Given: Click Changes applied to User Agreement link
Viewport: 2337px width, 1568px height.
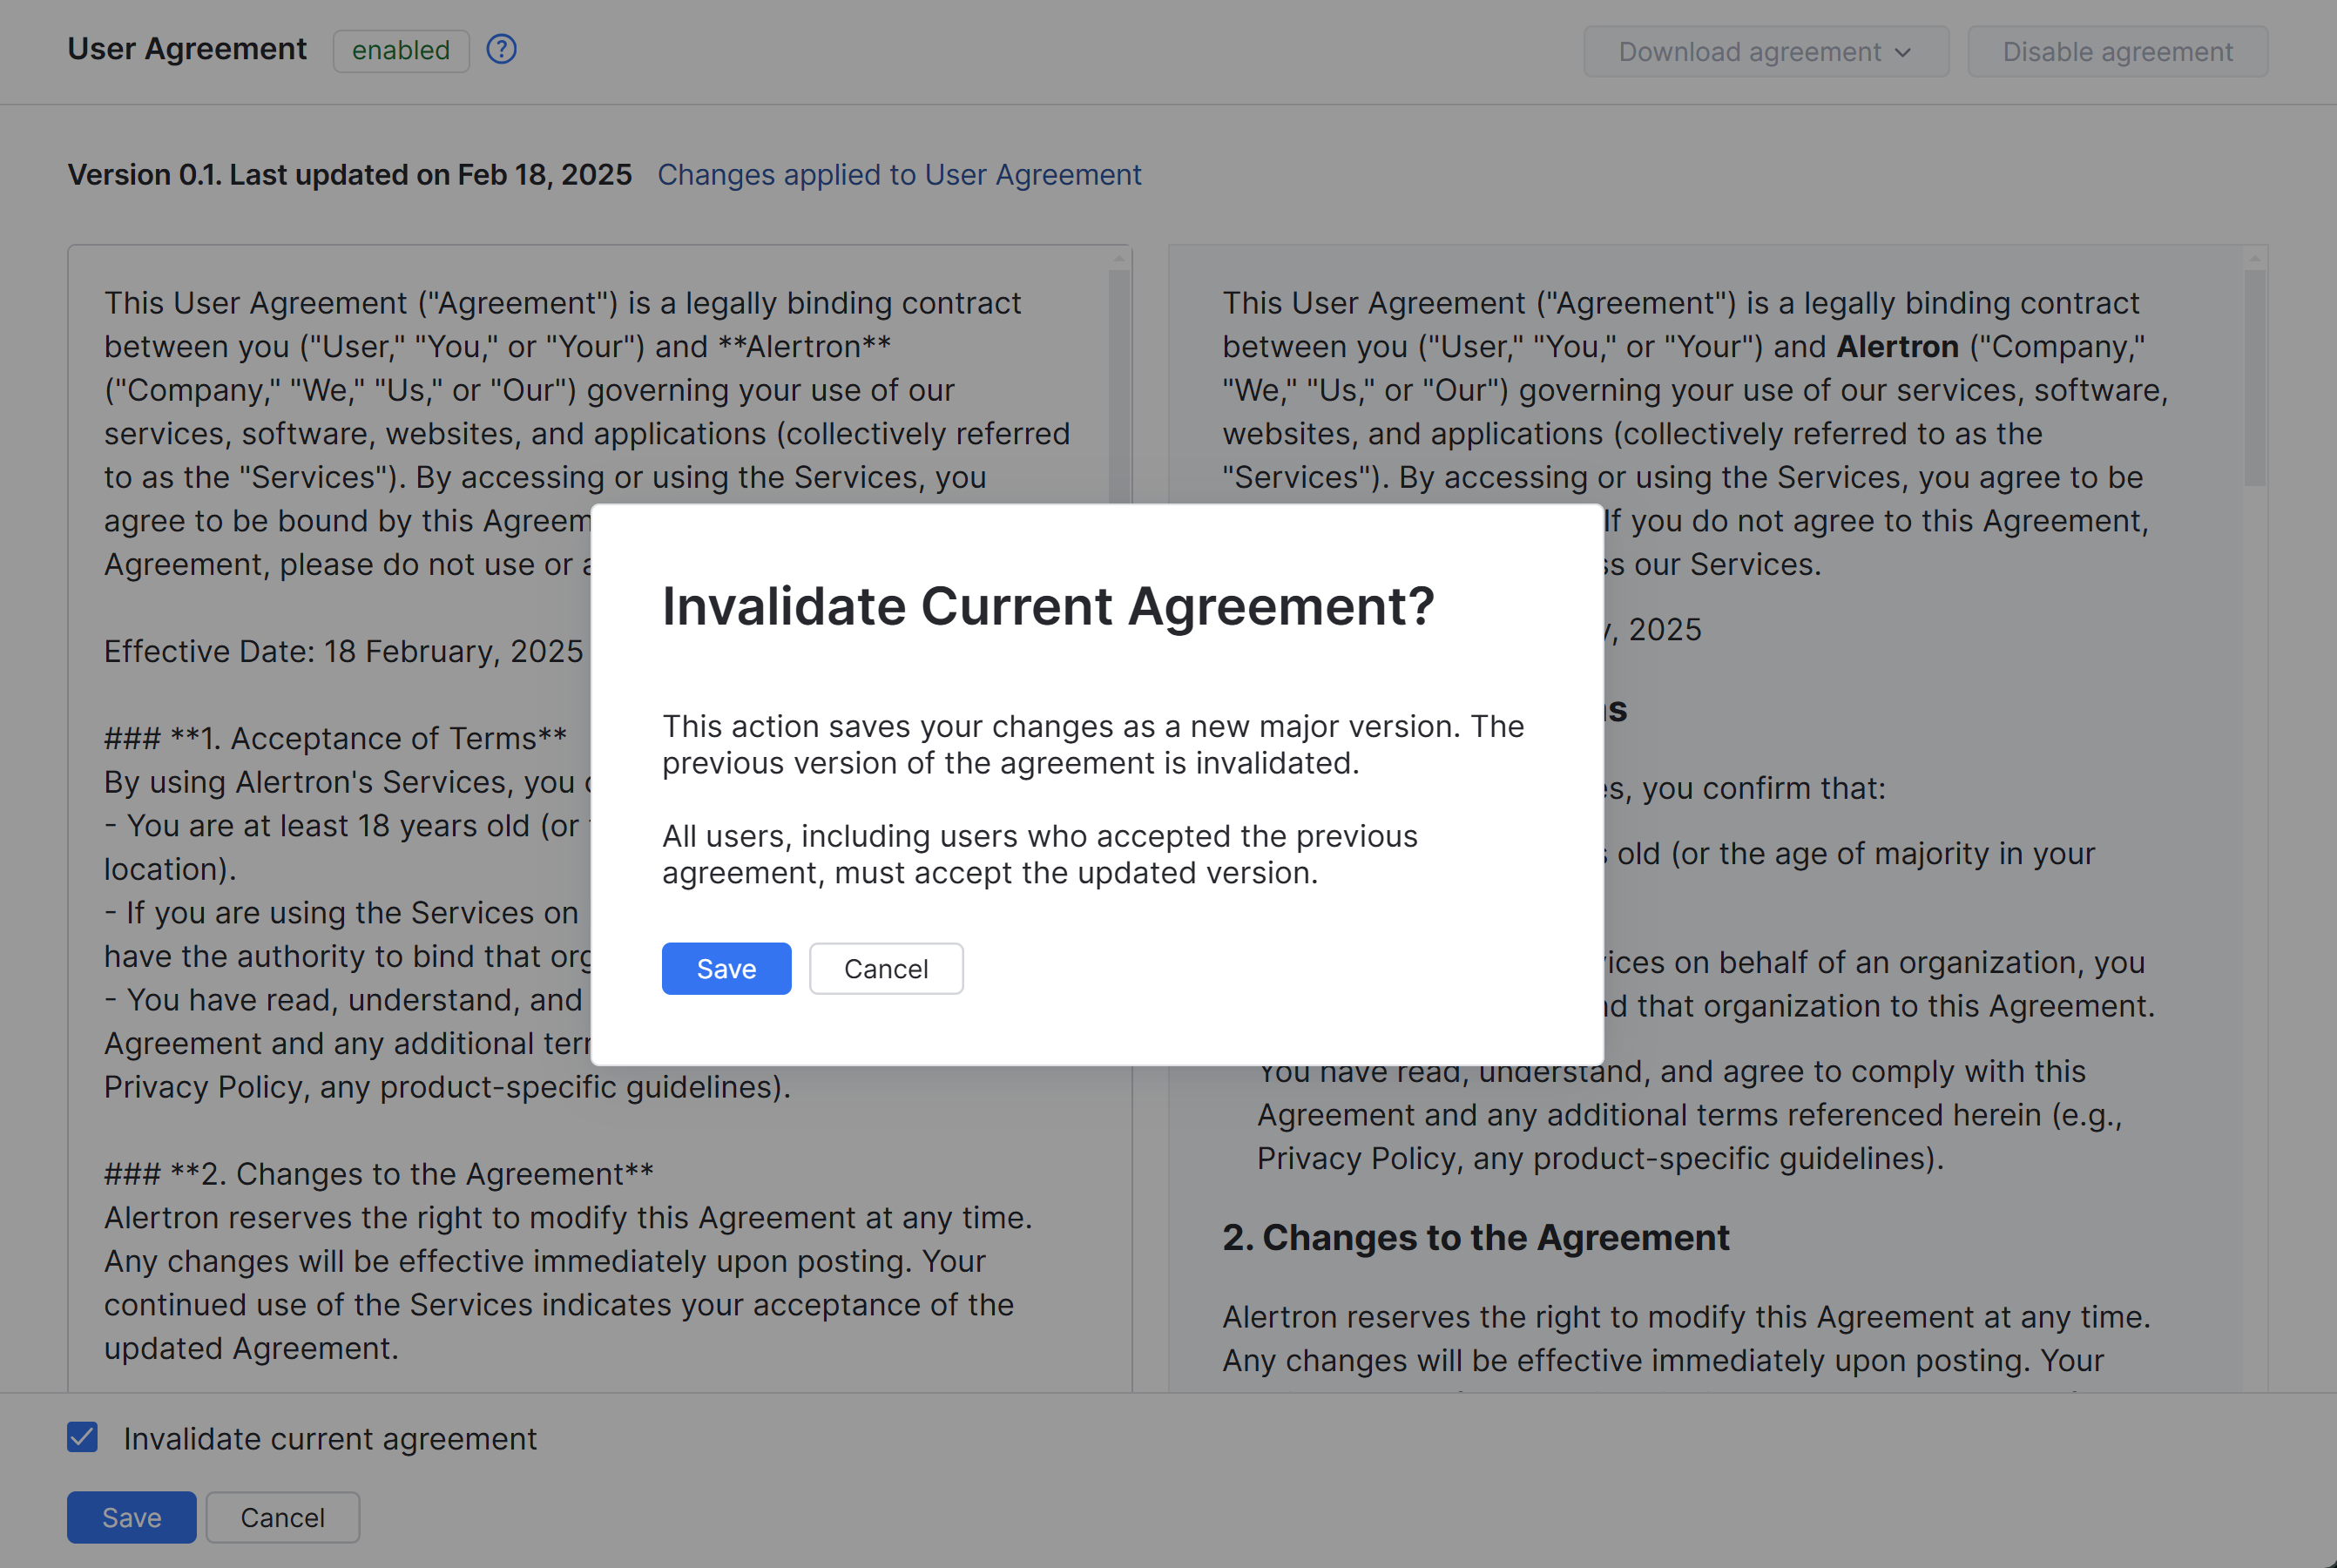Looking at the screenshot, I should click(x=899, y=175).
